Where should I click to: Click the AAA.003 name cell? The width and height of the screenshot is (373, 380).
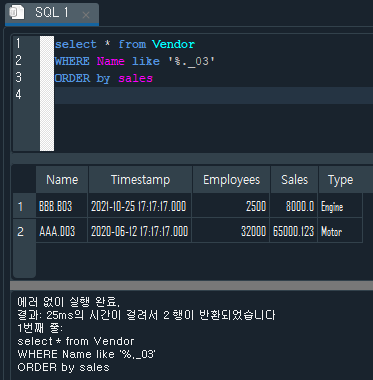(x=62, y=231)
